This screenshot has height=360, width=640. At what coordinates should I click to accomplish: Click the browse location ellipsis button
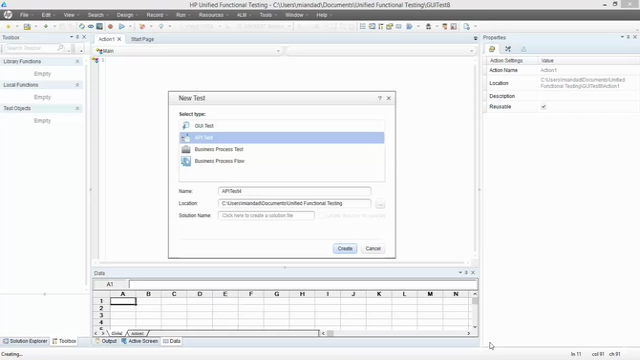380,204
